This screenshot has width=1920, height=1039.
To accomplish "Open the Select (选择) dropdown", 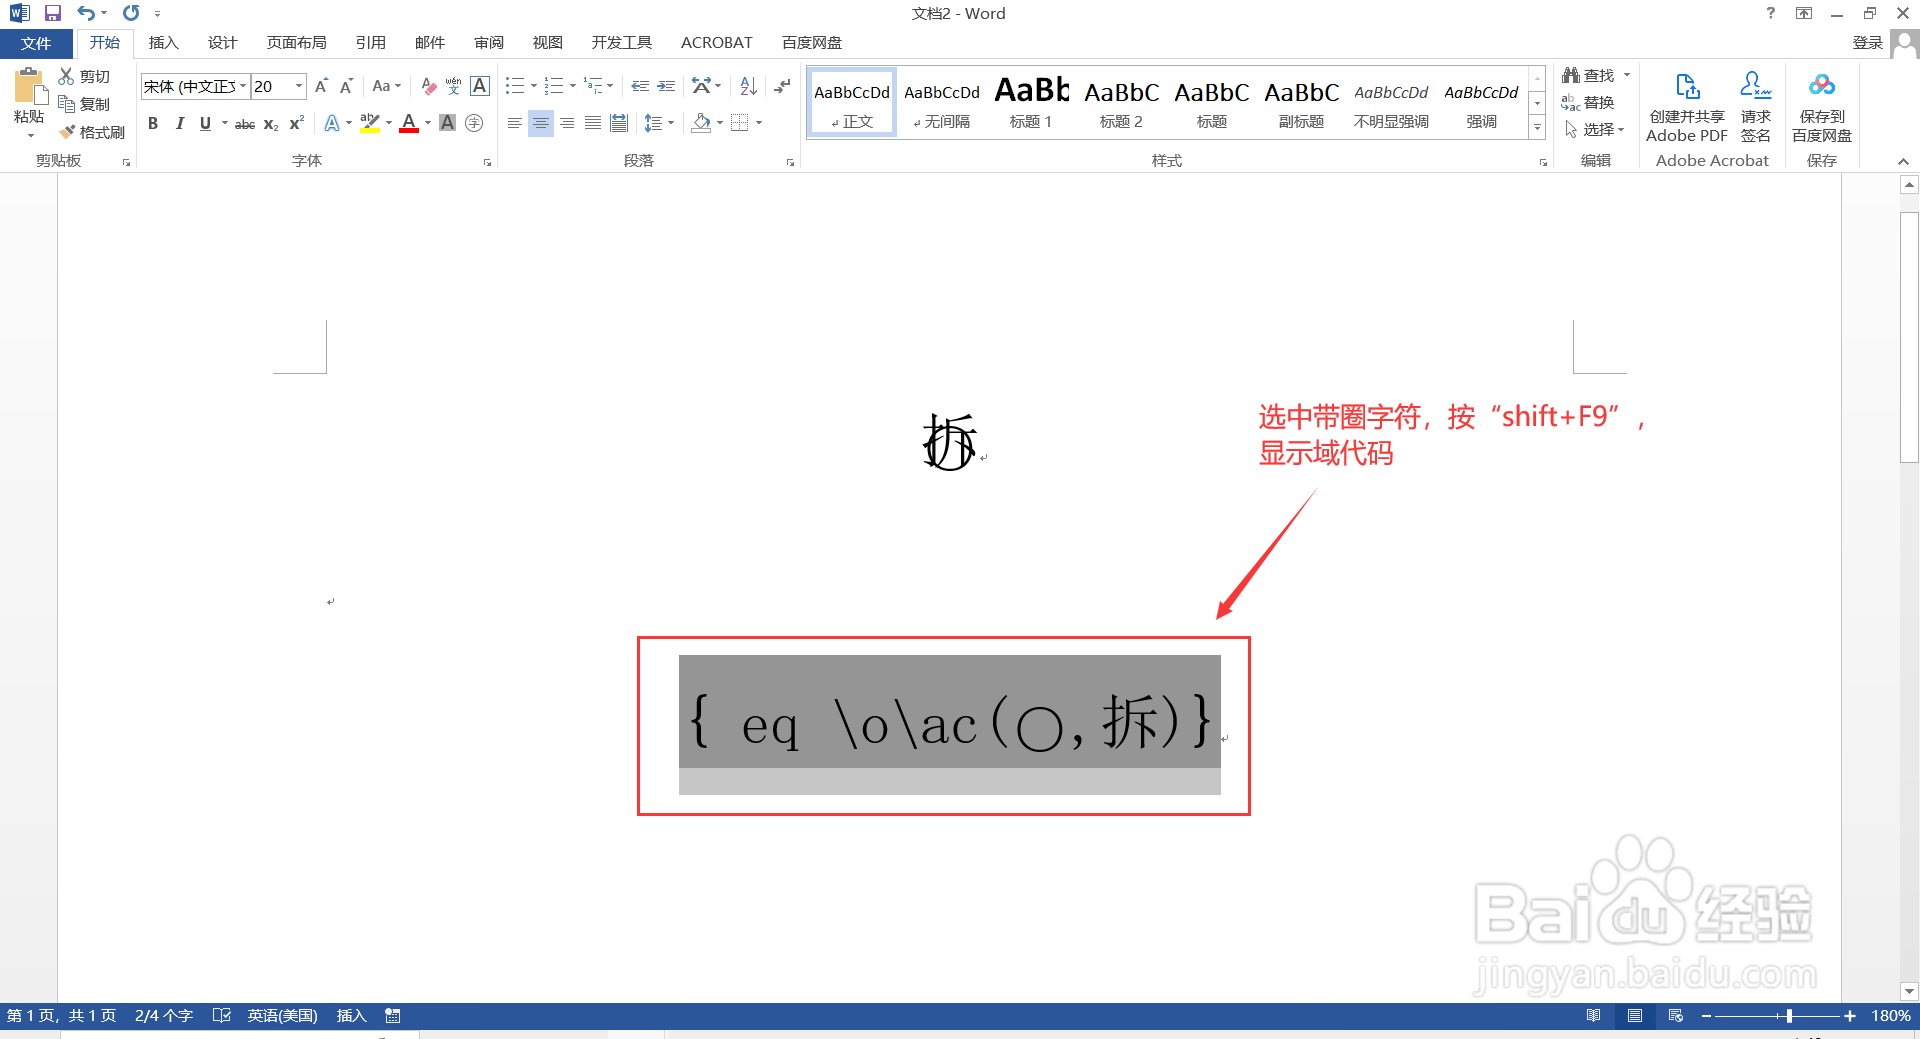I will pos(1594,129).
